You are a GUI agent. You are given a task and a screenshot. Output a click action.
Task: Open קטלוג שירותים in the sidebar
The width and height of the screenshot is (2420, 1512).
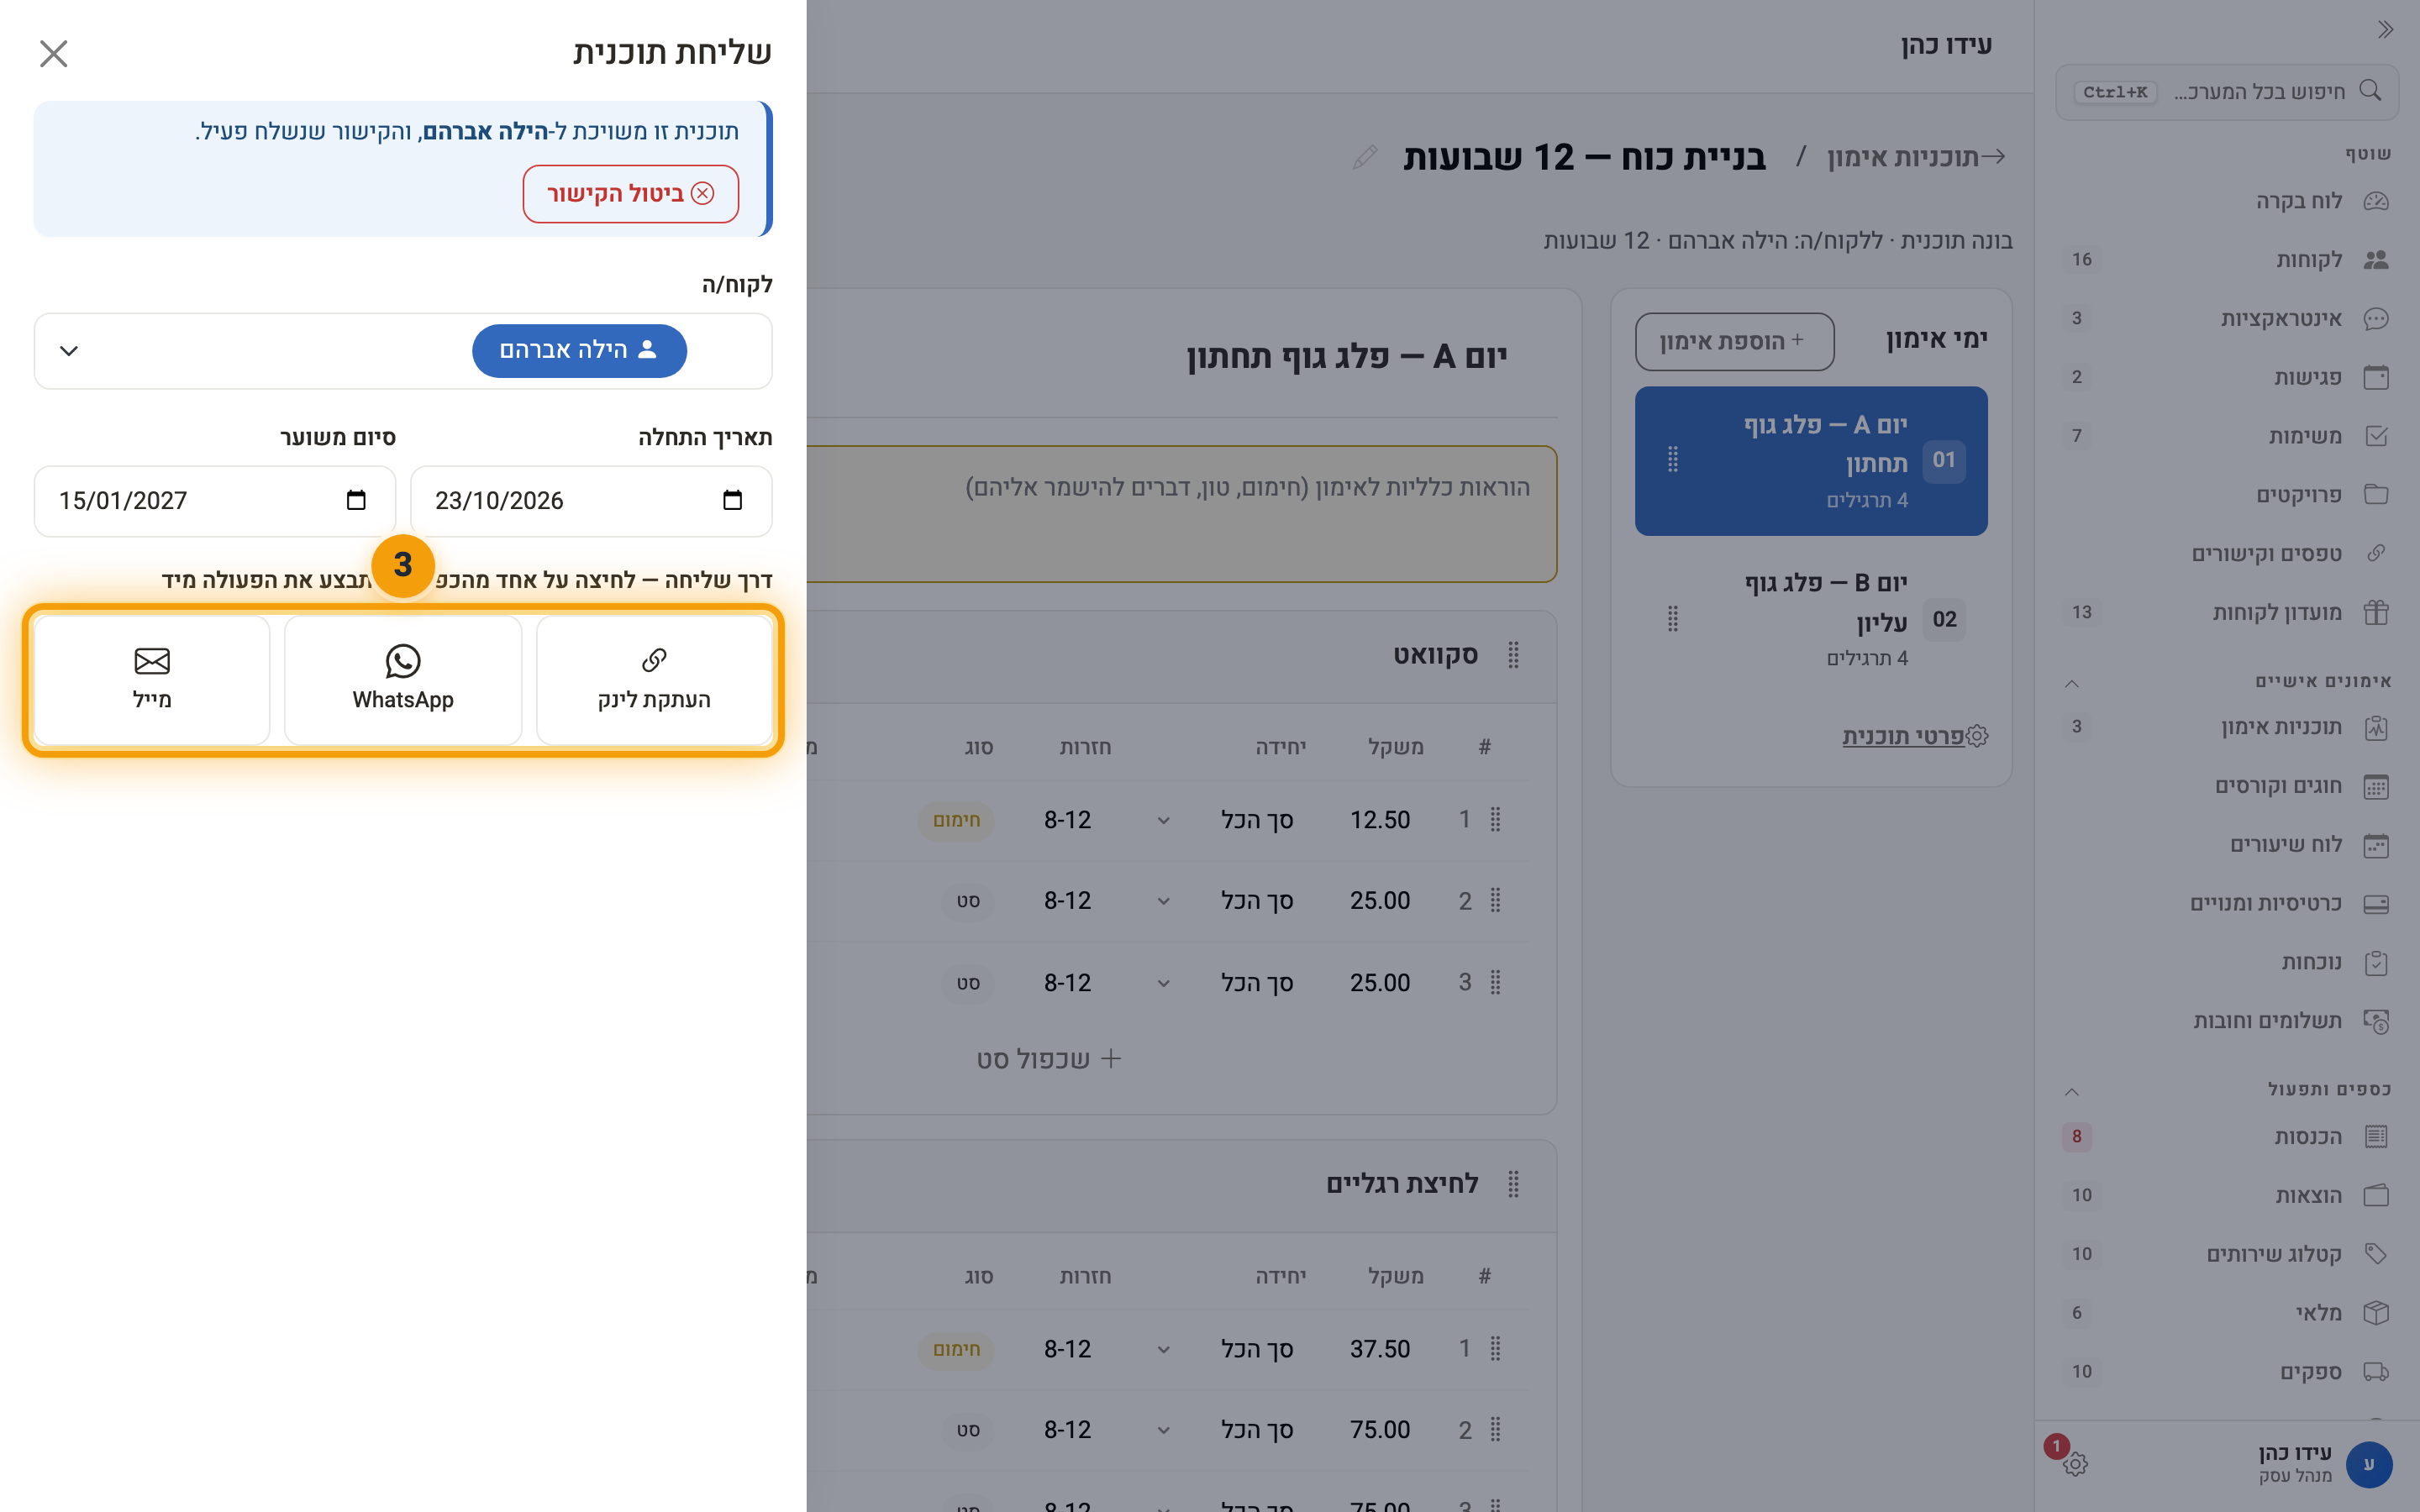coord(2227,1254)
